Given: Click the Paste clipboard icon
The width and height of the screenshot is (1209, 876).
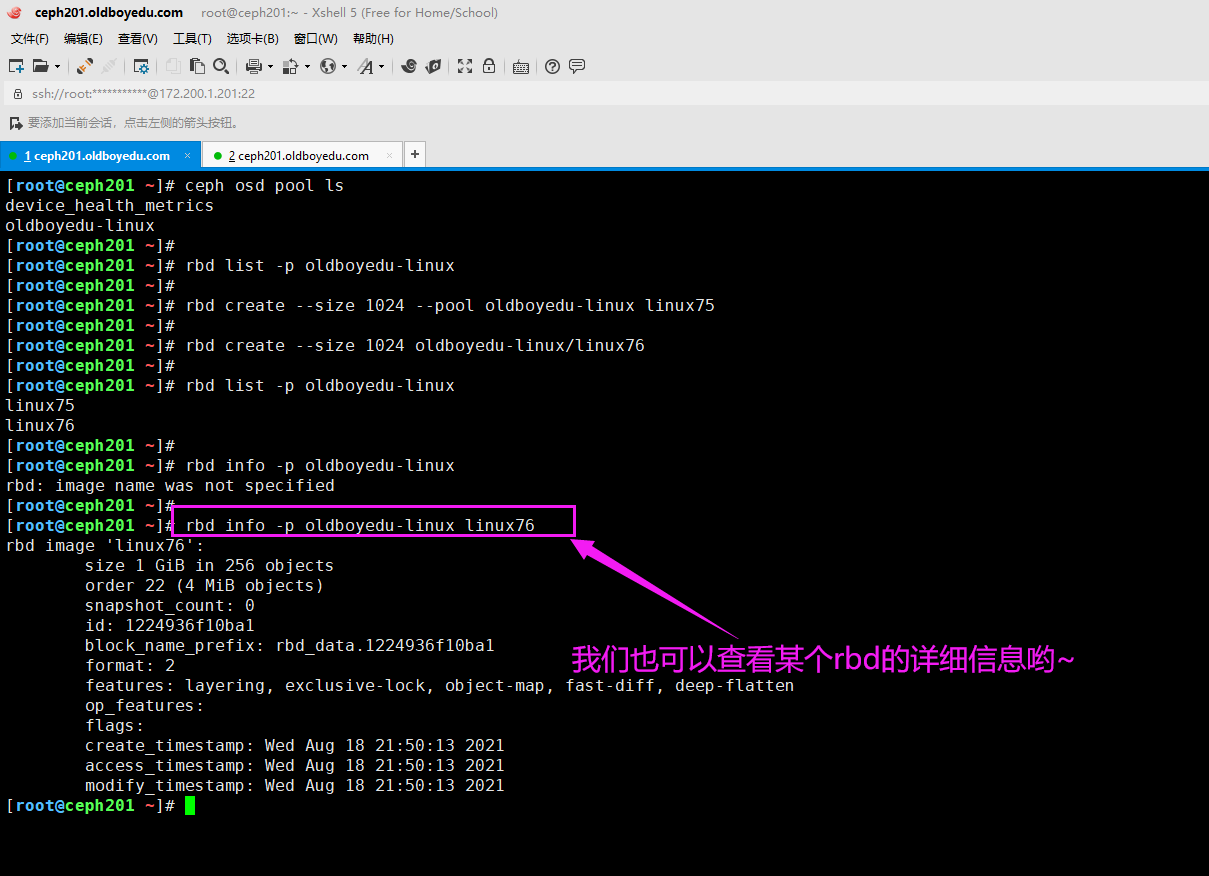Looking at the screenshot, I should 197,67.
